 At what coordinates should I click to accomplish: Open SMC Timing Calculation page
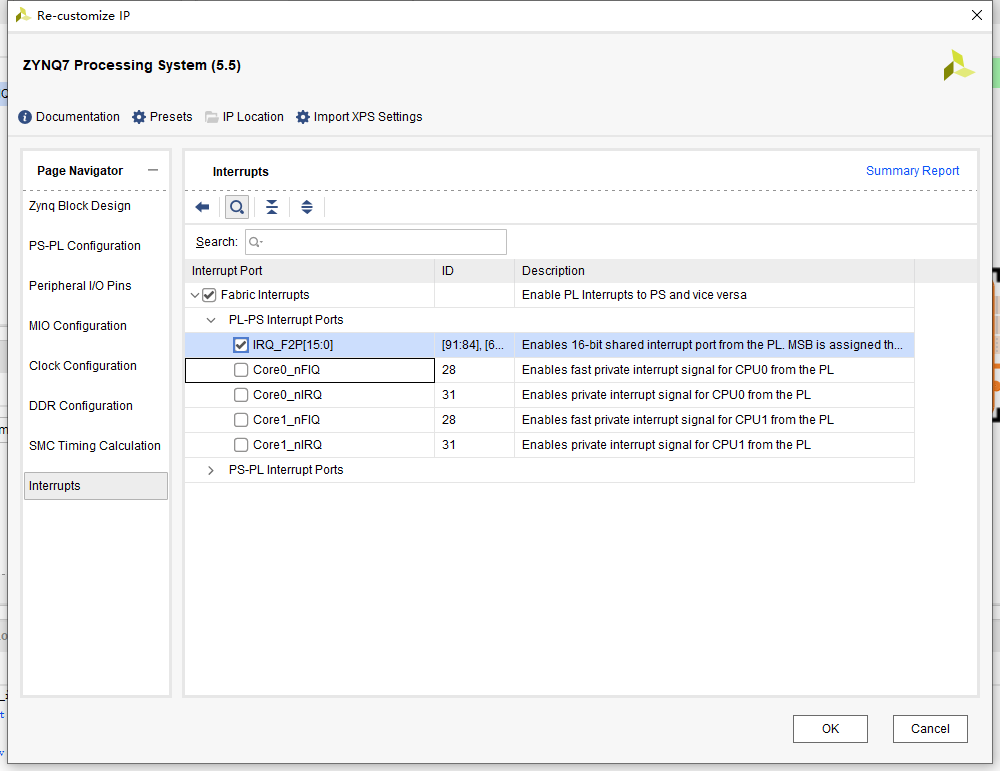tap(95, 446)
